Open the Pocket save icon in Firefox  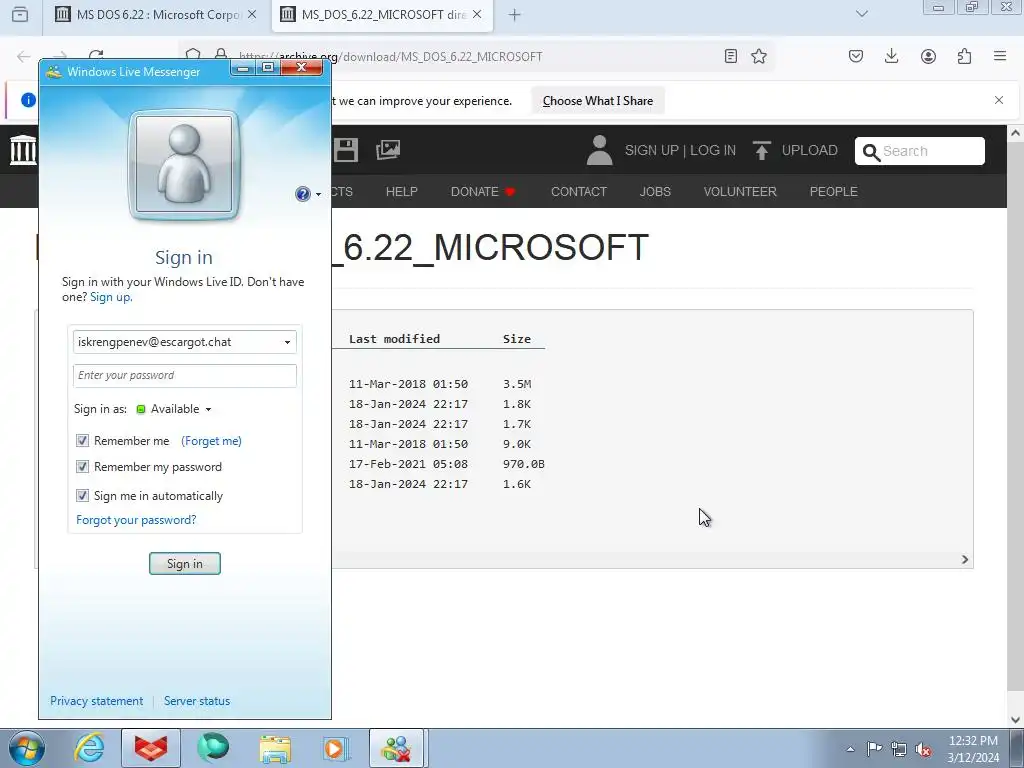856,56
